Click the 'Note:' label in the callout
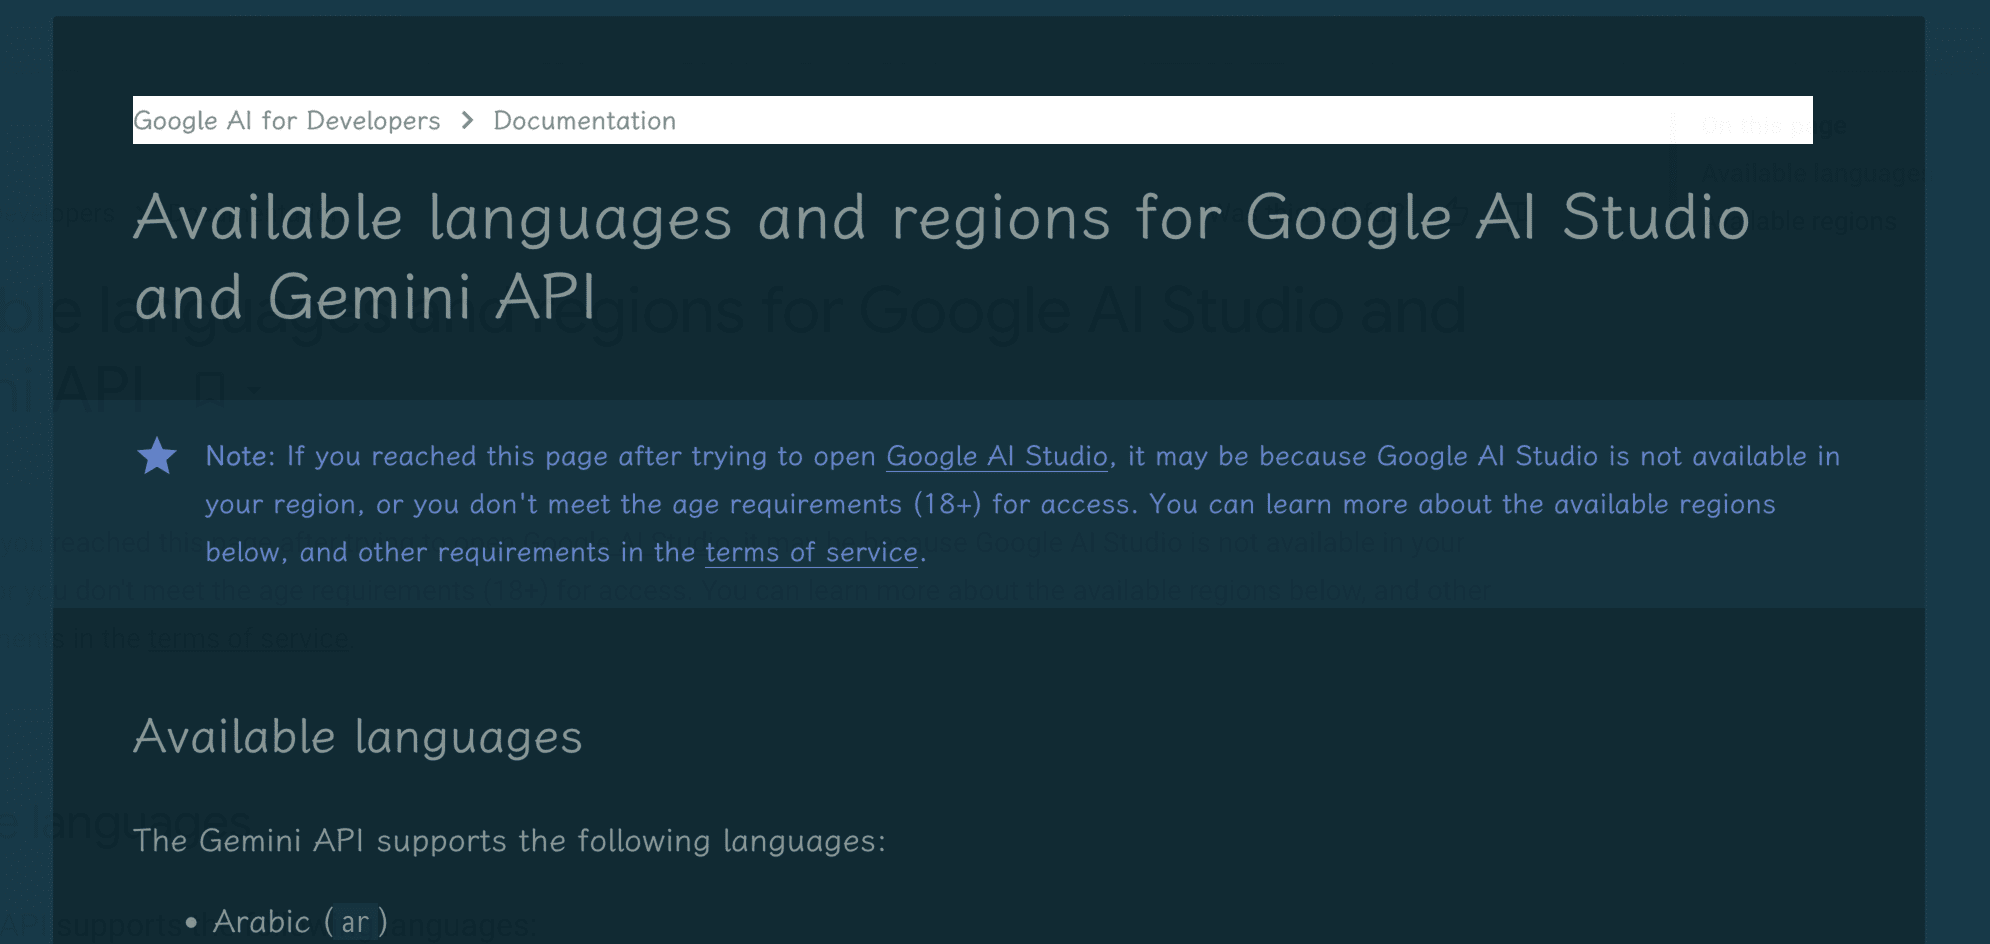Viewport: 1990px width, 944px height. coord(240,457)
